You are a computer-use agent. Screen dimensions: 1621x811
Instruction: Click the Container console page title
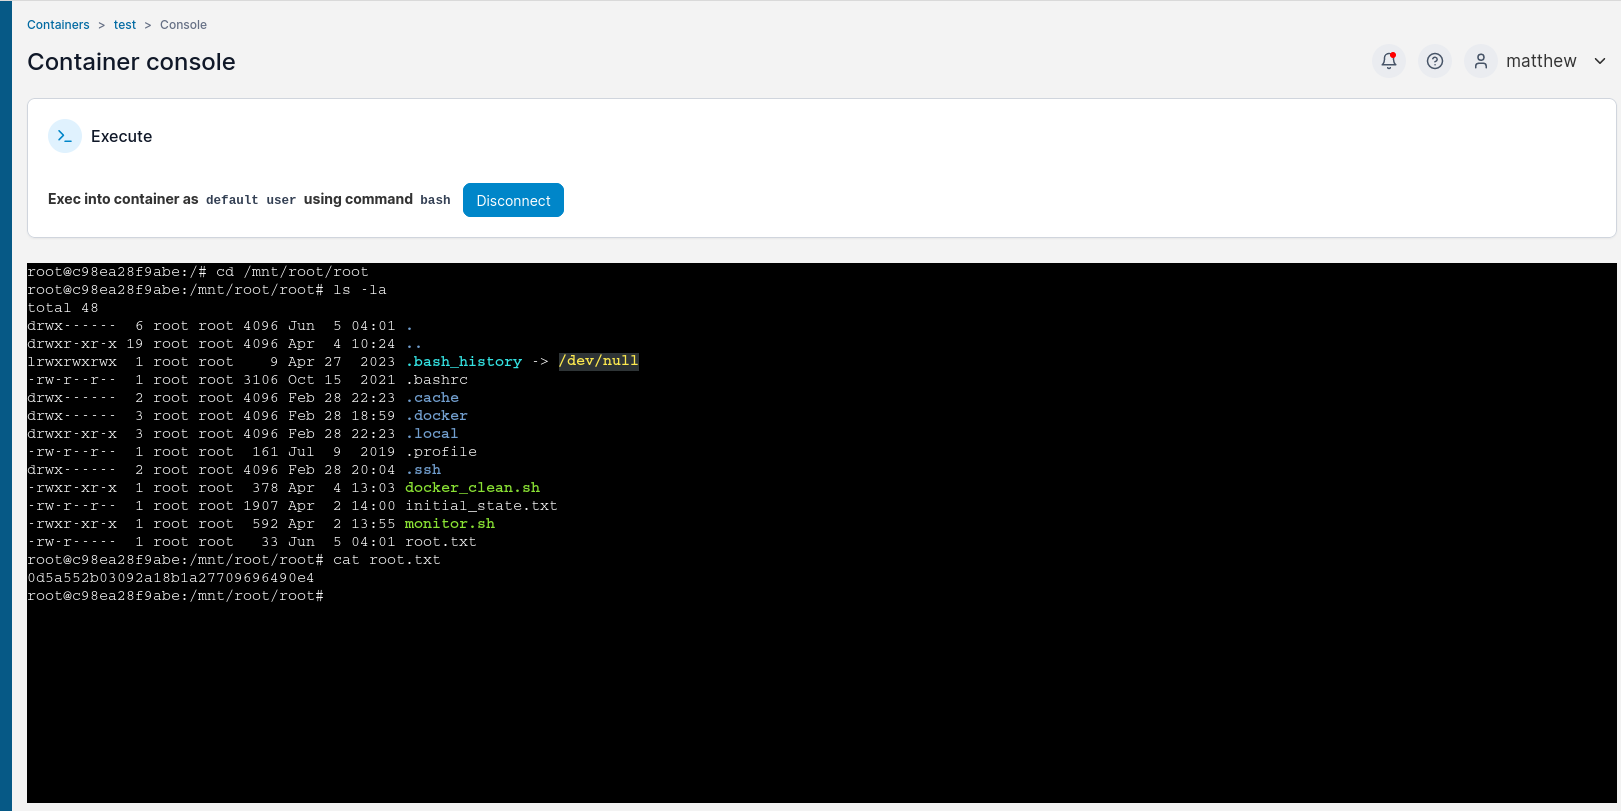pyautogui.click(x=131, y=62)
